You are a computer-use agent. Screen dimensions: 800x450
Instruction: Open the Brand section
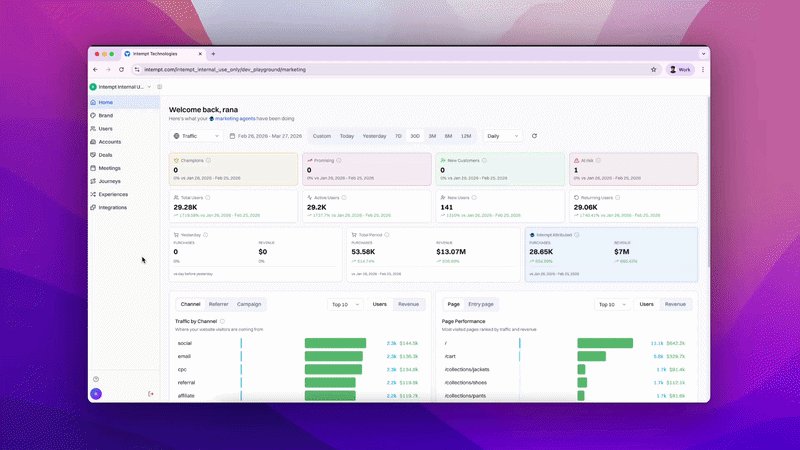pyautogui.click(x=124, y=115)
